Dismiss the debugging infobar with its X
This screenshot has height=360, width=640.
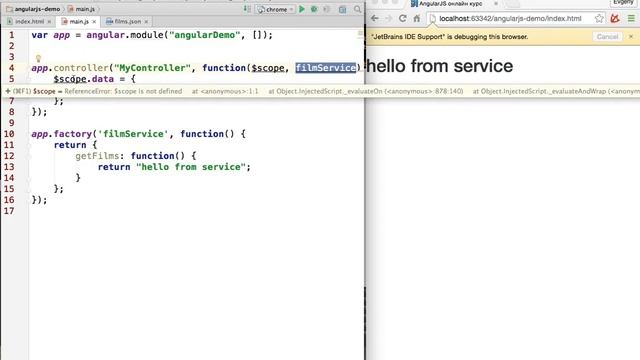(631, 37)
